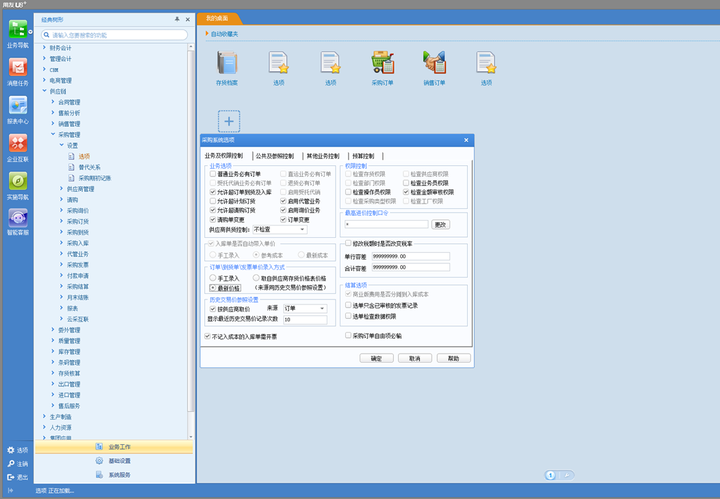
Task: Click the magnifier icon in the search box
Action: coord(46,35)
